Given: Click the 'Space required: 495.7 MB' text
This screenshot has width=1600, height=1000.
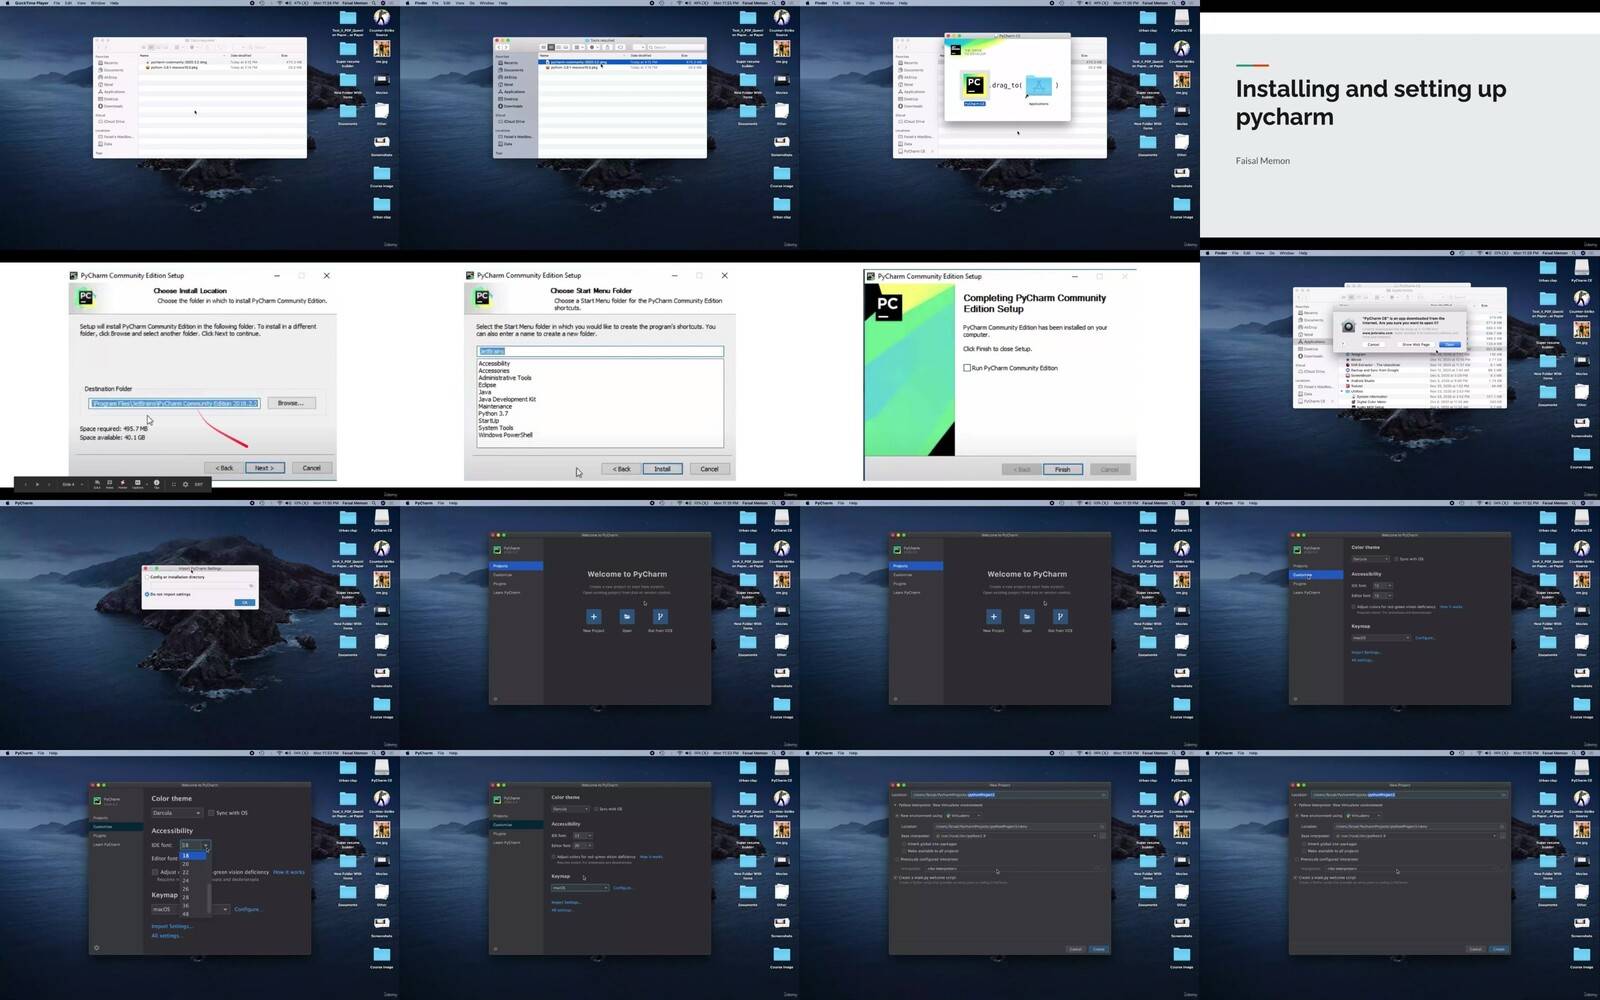Looking at the screenshot, I should 113,429.
